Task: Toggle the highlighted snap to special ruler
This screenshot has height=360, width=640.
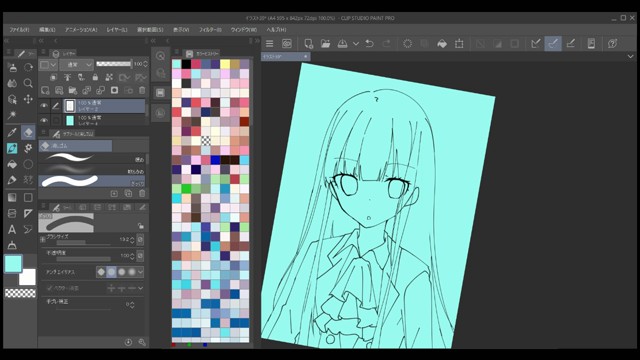Action: click(553, 44)
